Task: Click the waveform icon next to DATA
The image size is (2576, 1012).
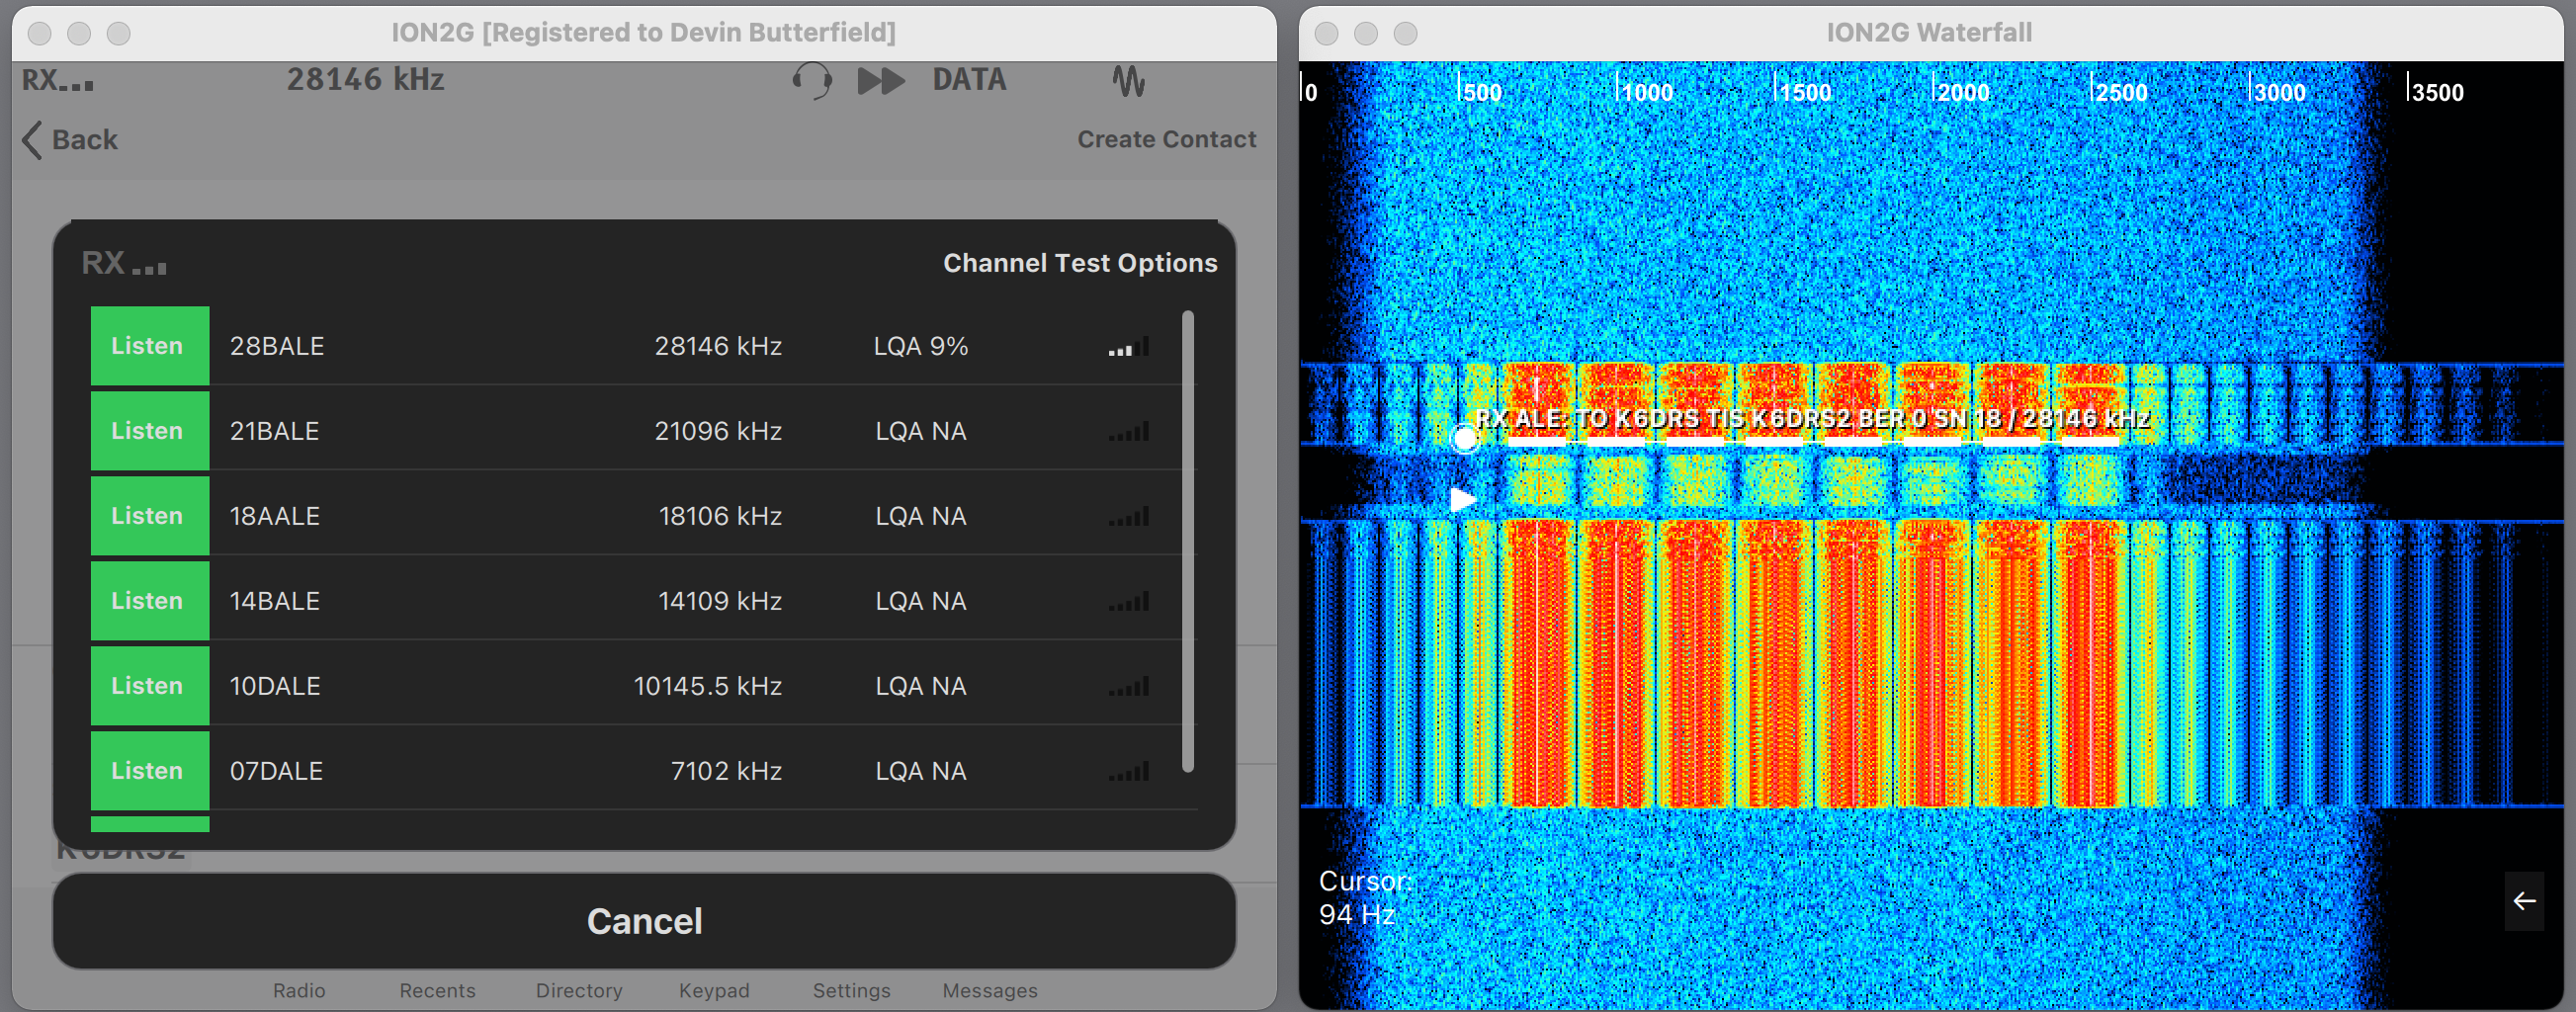Action: (1129, 80)
